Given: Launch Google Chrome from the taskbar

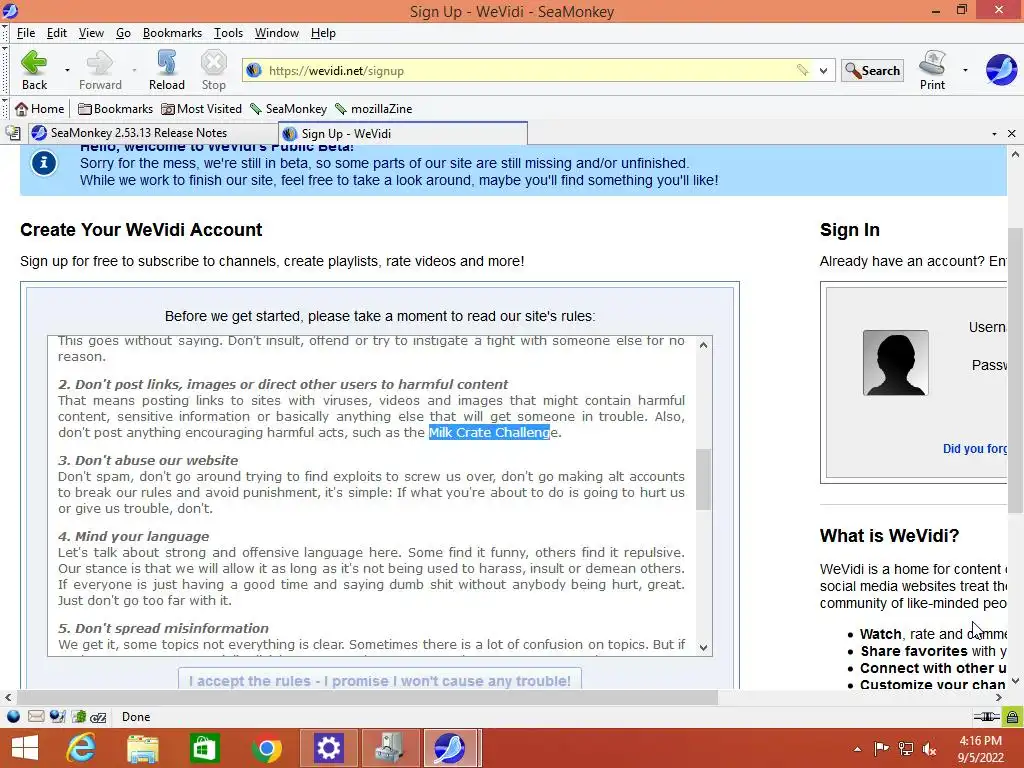Looking at the screenshot, I should click(266, 748).
